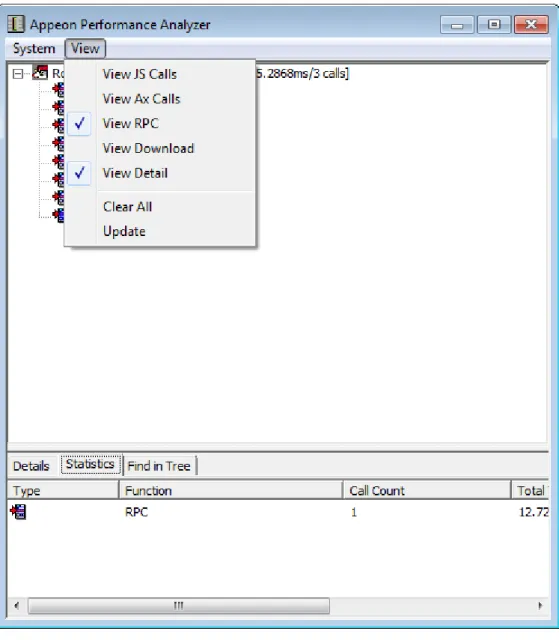Sort by the Type column header

[62, 490]
